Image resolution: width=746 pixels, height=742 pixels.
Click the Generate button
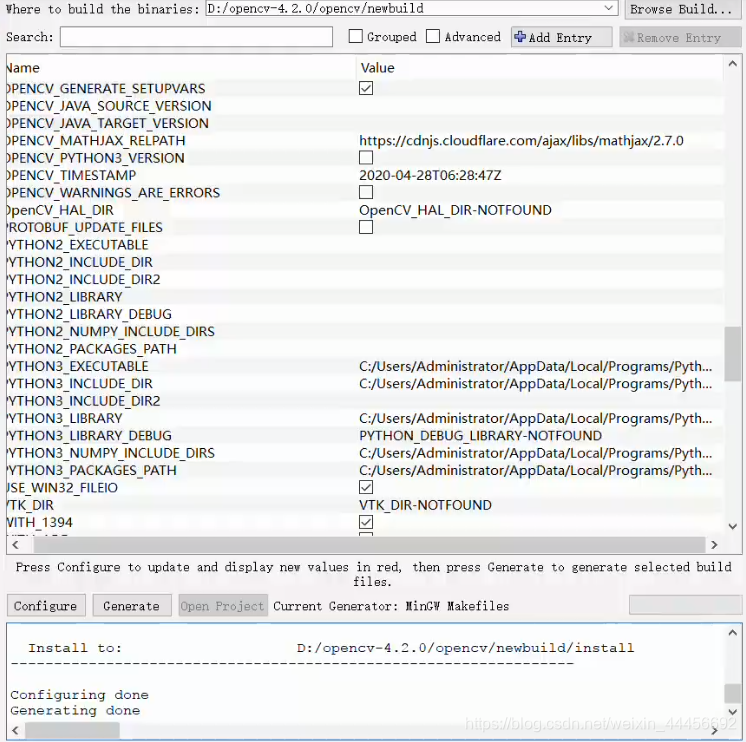[x=132, y=605]
